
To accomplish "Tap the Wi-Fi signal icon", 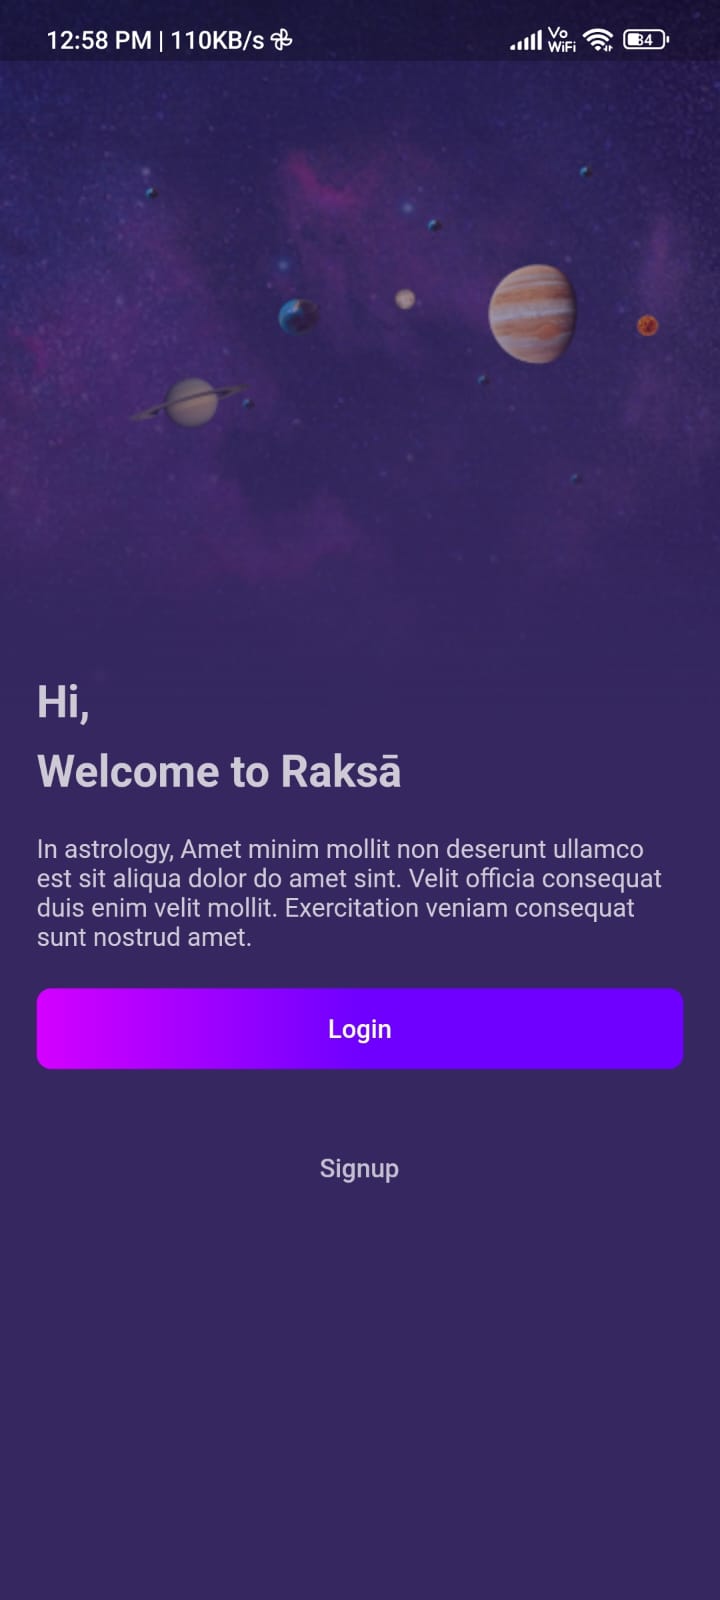I will (598, 40).
